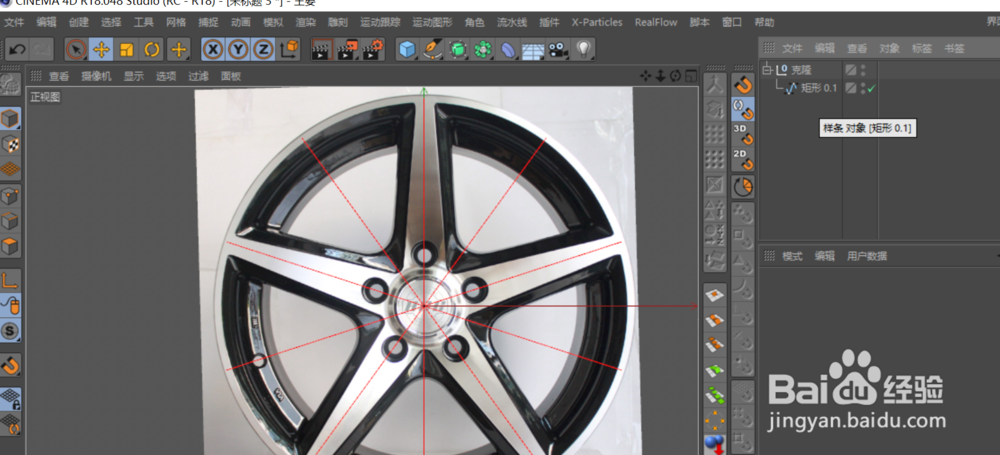Open the deformer objects icon

coord(508,49)
